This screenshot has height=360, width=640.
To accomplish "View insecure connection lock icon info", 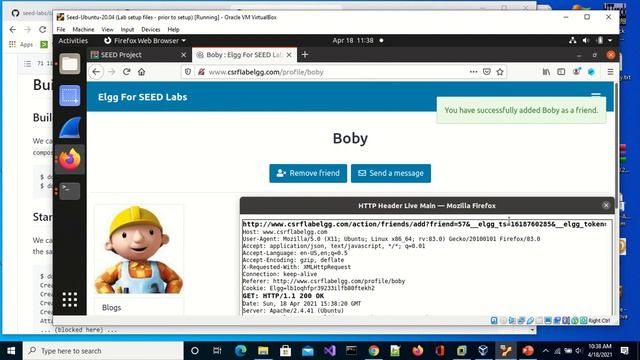I will (x=201, y=72).
